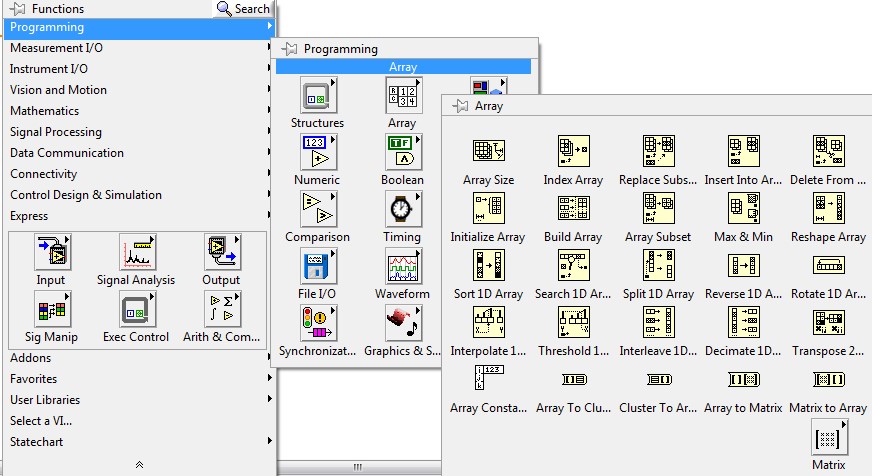Open the Arith & Comparison Express subpalette
This screenshot has height=476, width=872.
222,309
